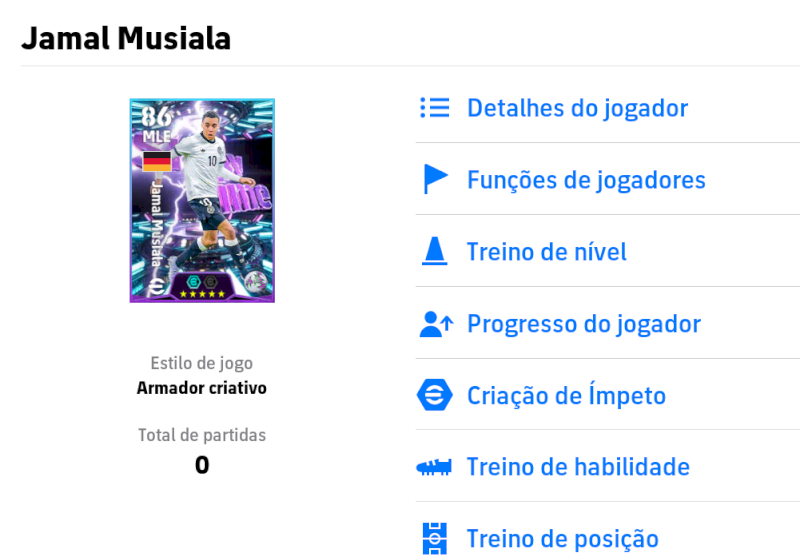This screenshot has width=800, height=557.
Task: Click the five-star rating on the card
Action: pos(202,294)
